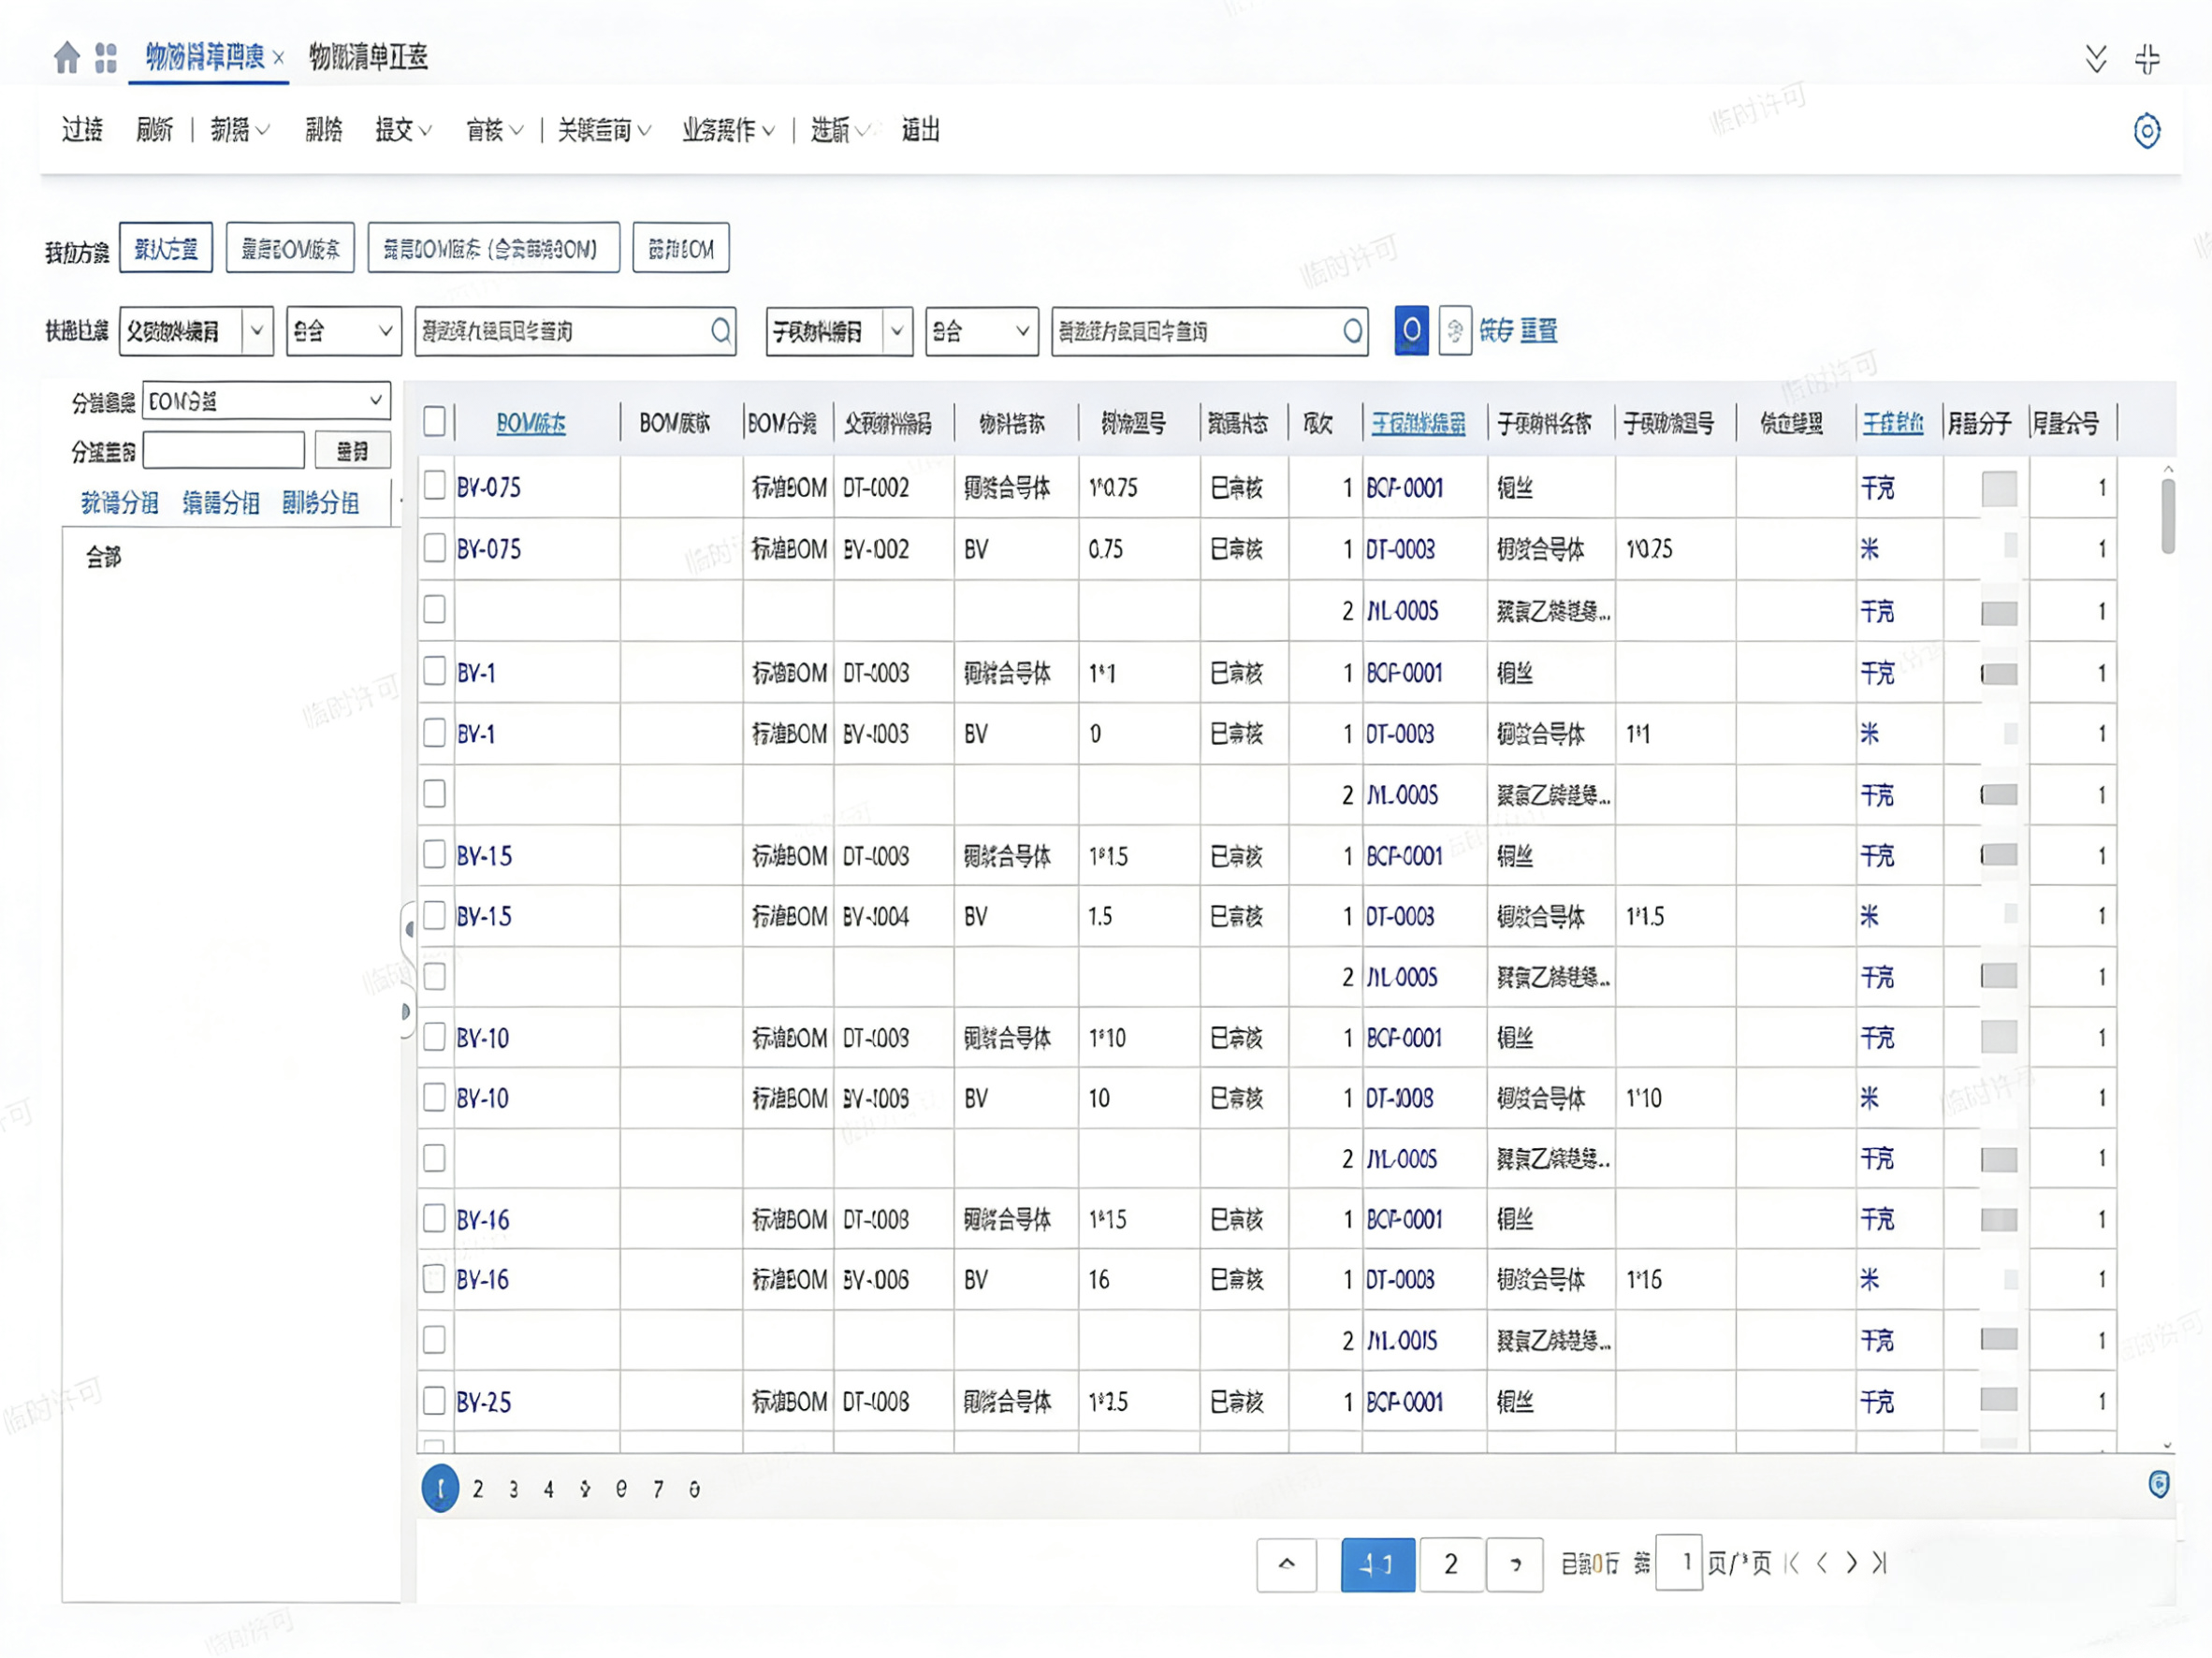This screenshot has width=2212, height=1658.
Task: Check the BV-25 row checkbox
Action: (x=434, y=1400)
